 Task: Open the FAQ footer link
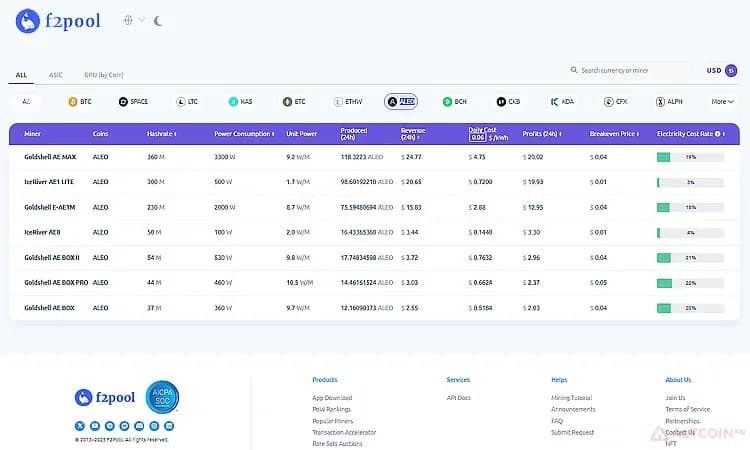tap(557, 421)
